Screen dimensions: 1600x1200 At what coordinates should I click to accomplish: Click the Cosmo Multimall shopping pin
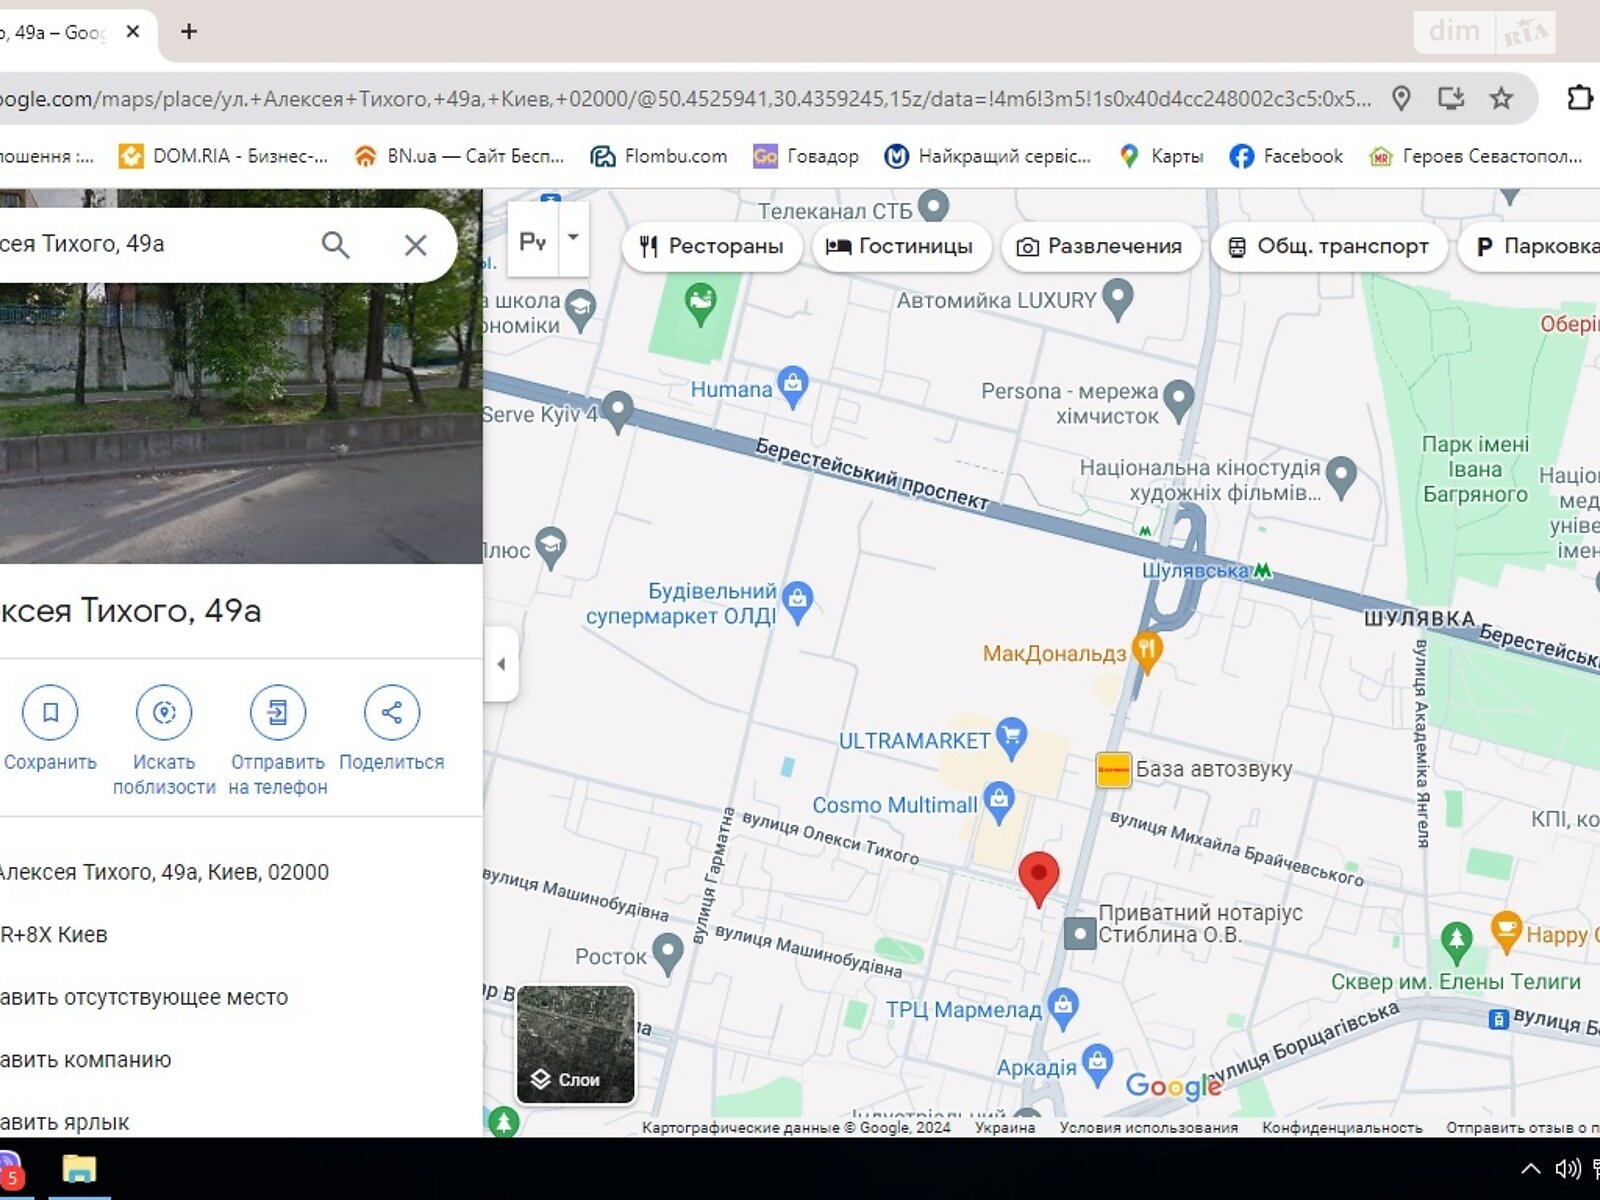pyautogui.click(x=999, y=802)
